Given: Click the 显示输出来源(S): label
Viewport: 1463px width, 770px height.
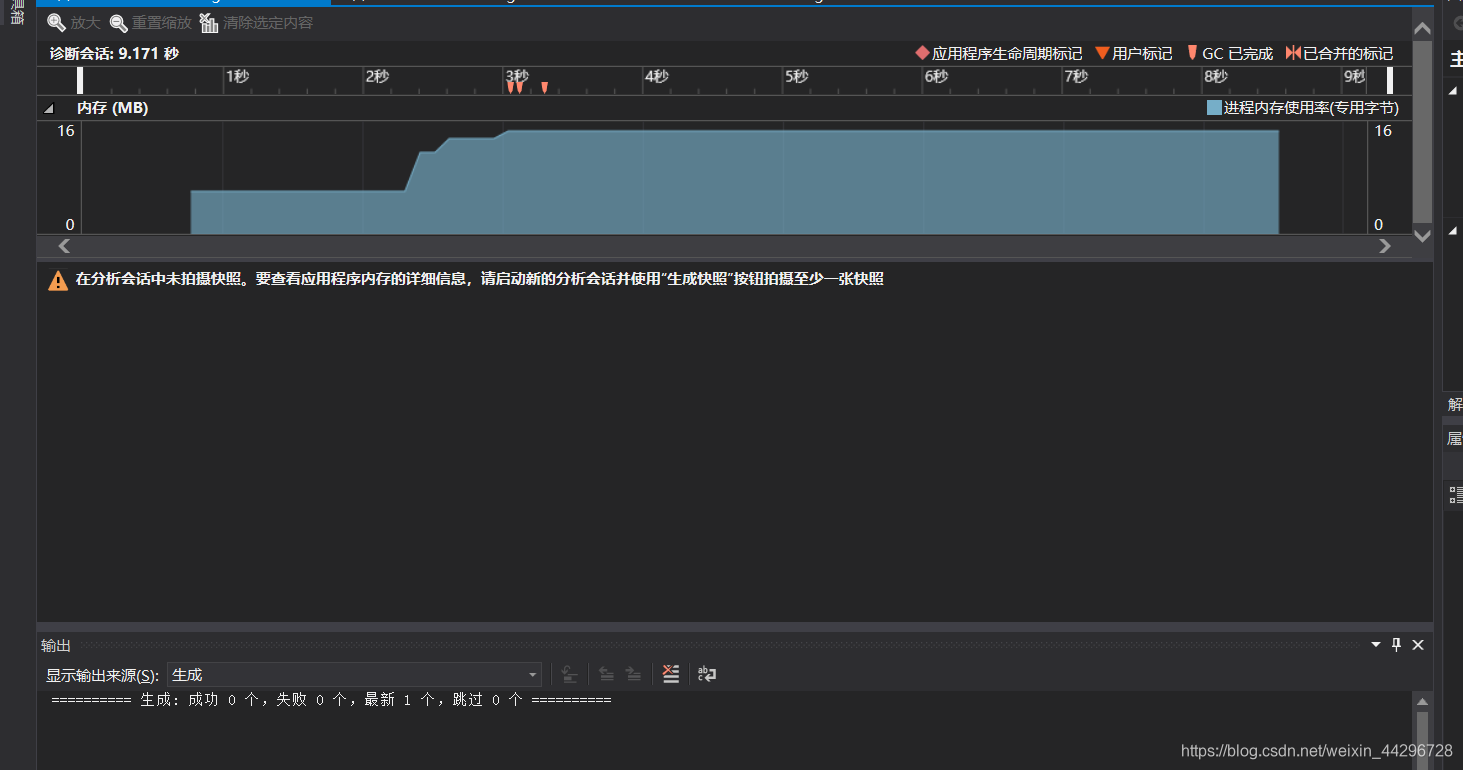Looking at the screenshot, I should 102,675.
